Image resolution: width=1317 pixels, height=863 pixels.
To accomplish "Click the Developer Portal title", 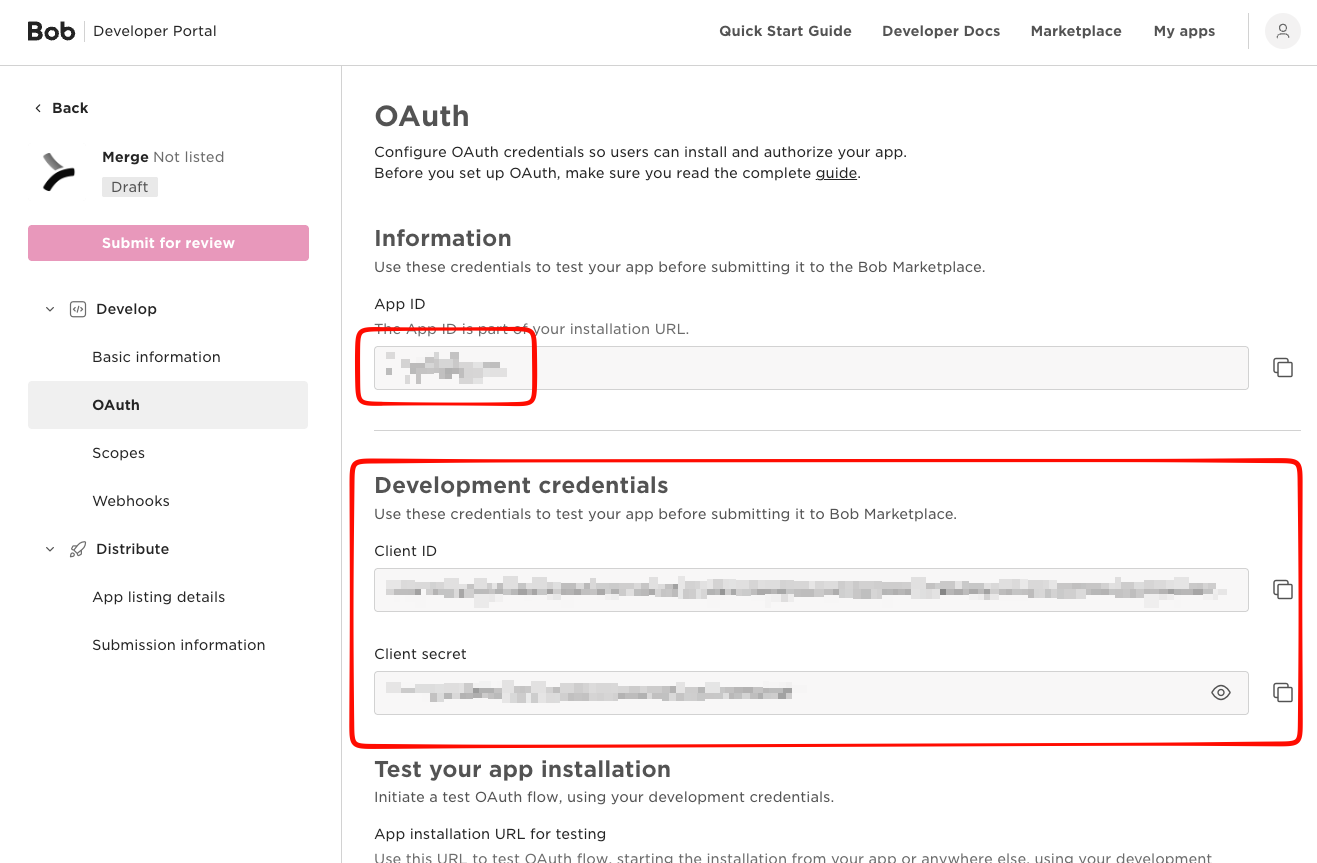I will tap(155, 31).
